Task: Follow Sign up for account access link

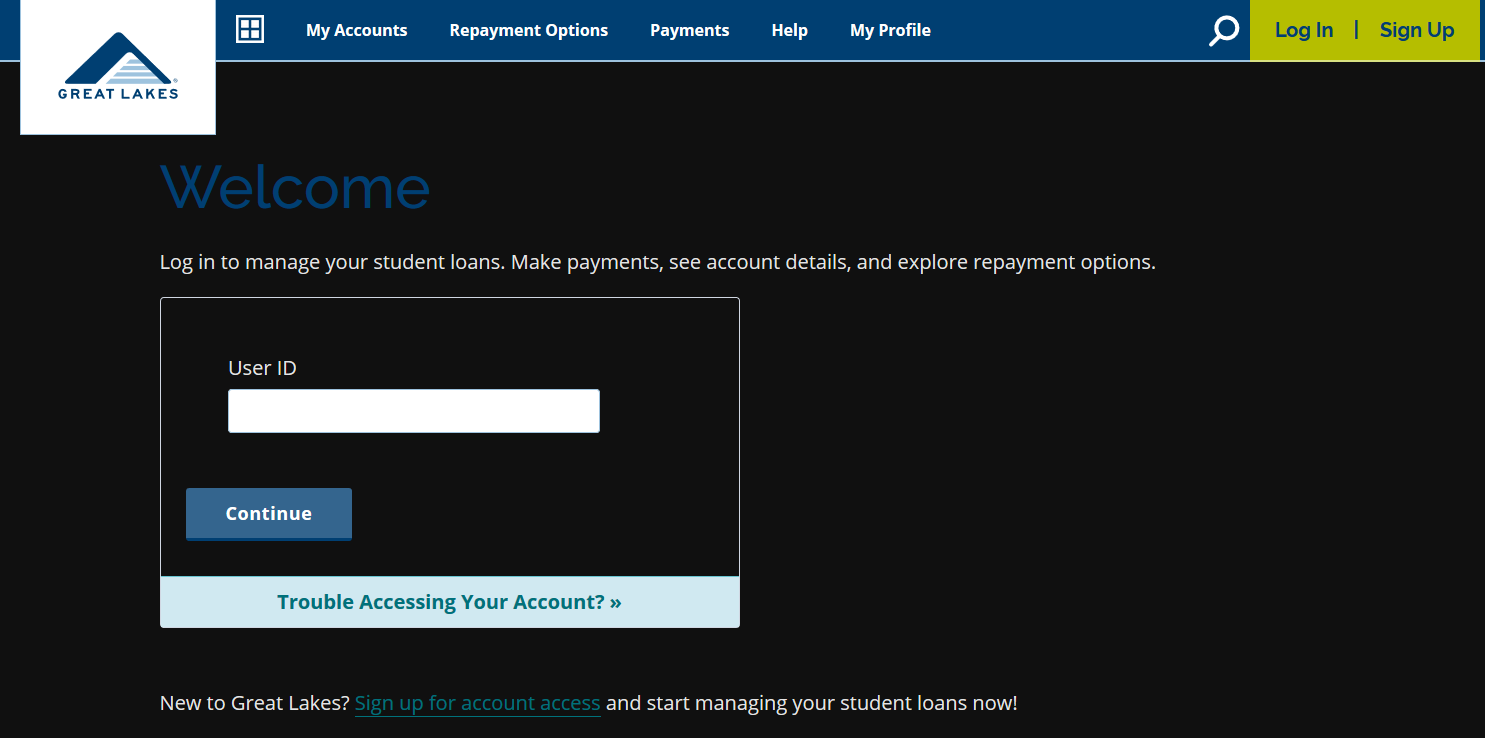Action: coord(478,703)
